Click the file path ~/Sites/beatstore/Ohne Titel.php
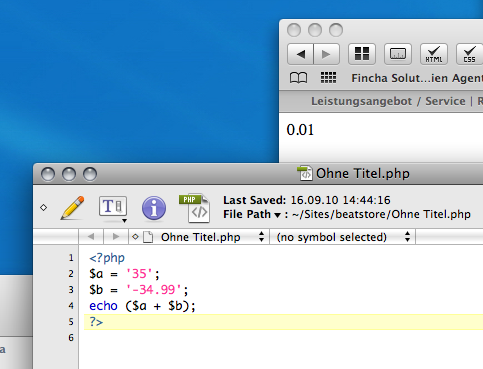 [381, 214]
